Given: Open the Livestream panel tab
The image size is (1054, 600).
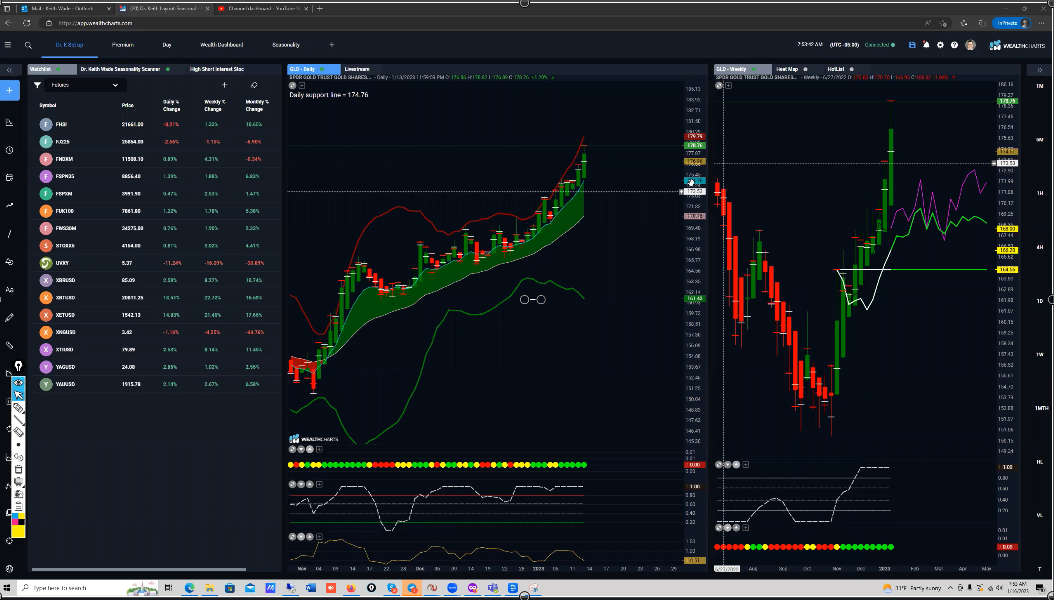Looking at the screenshot, I should [x=357, y=69].
